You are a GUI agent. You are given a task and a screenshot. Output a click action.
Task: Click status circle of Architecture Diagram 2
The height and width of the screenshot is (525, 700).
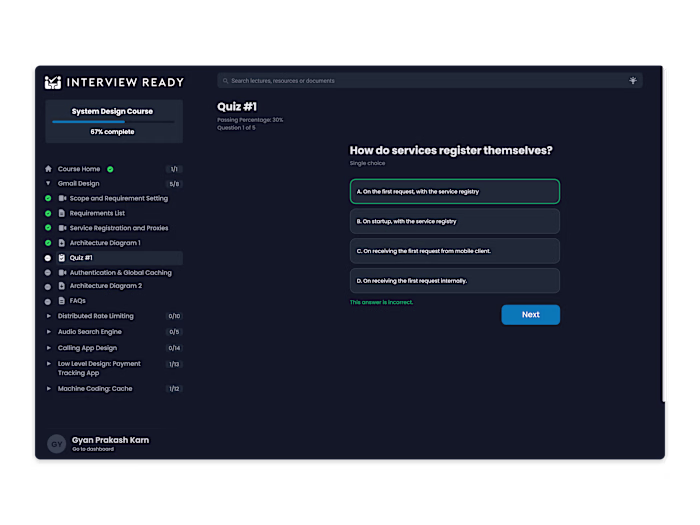point(48,287)
